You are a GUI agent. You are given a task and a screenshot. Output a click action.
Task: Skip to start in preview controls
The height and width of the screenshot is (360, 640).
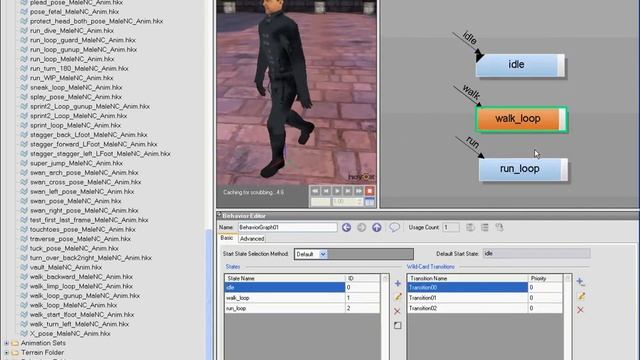coord(315,191)
